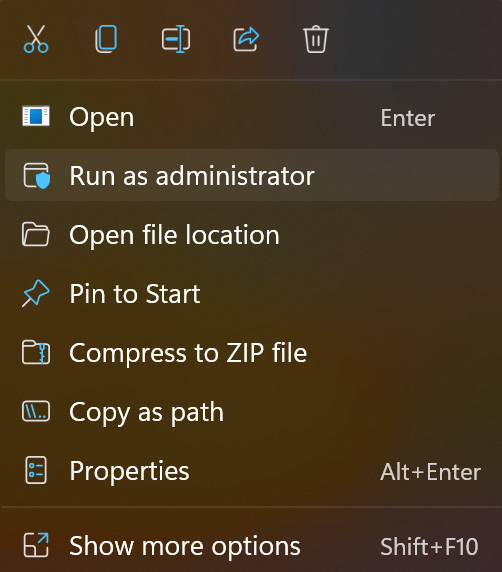Click the zipped folder icon
Viewport: 502px width, 572px height.
point(36,352)
